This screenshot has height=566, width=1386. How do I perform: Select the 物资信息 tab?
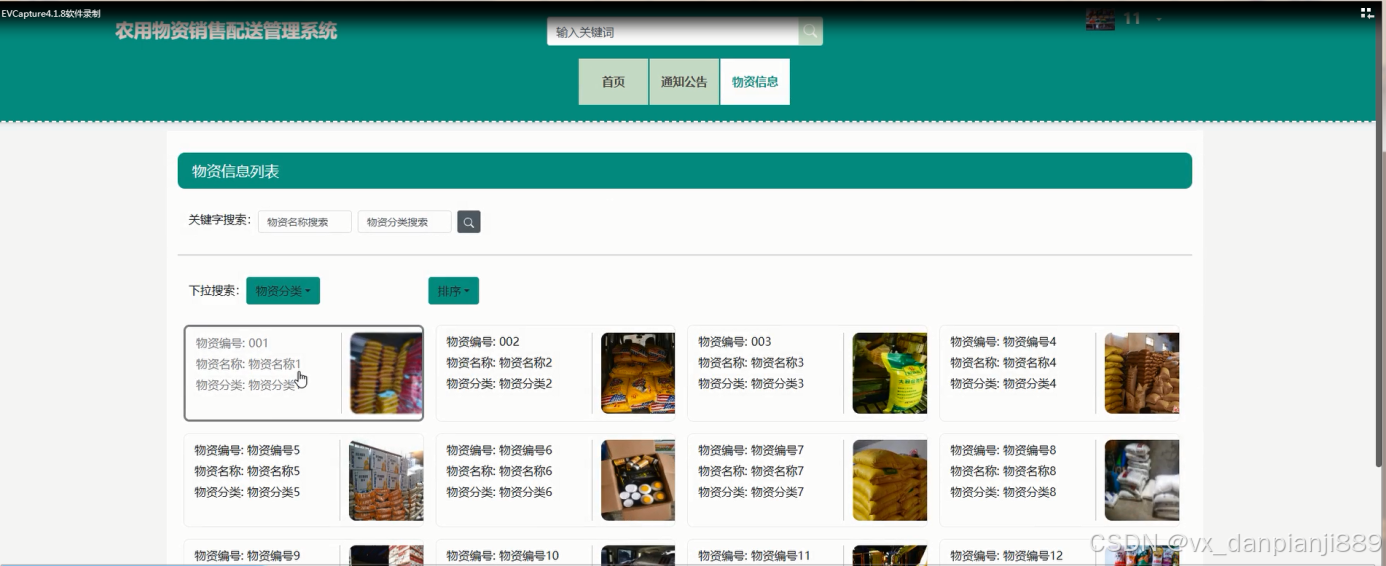pyautogui.click(x=755, y=82)
